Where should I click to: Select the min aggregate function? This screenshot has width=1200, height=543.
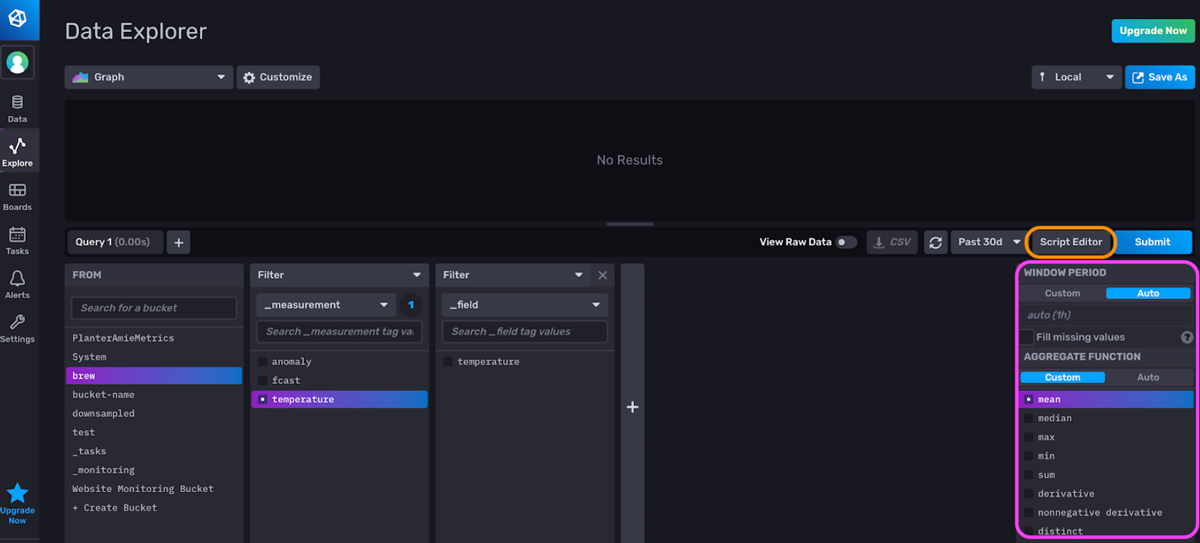pyautogui.click(x=1106, y=456)
